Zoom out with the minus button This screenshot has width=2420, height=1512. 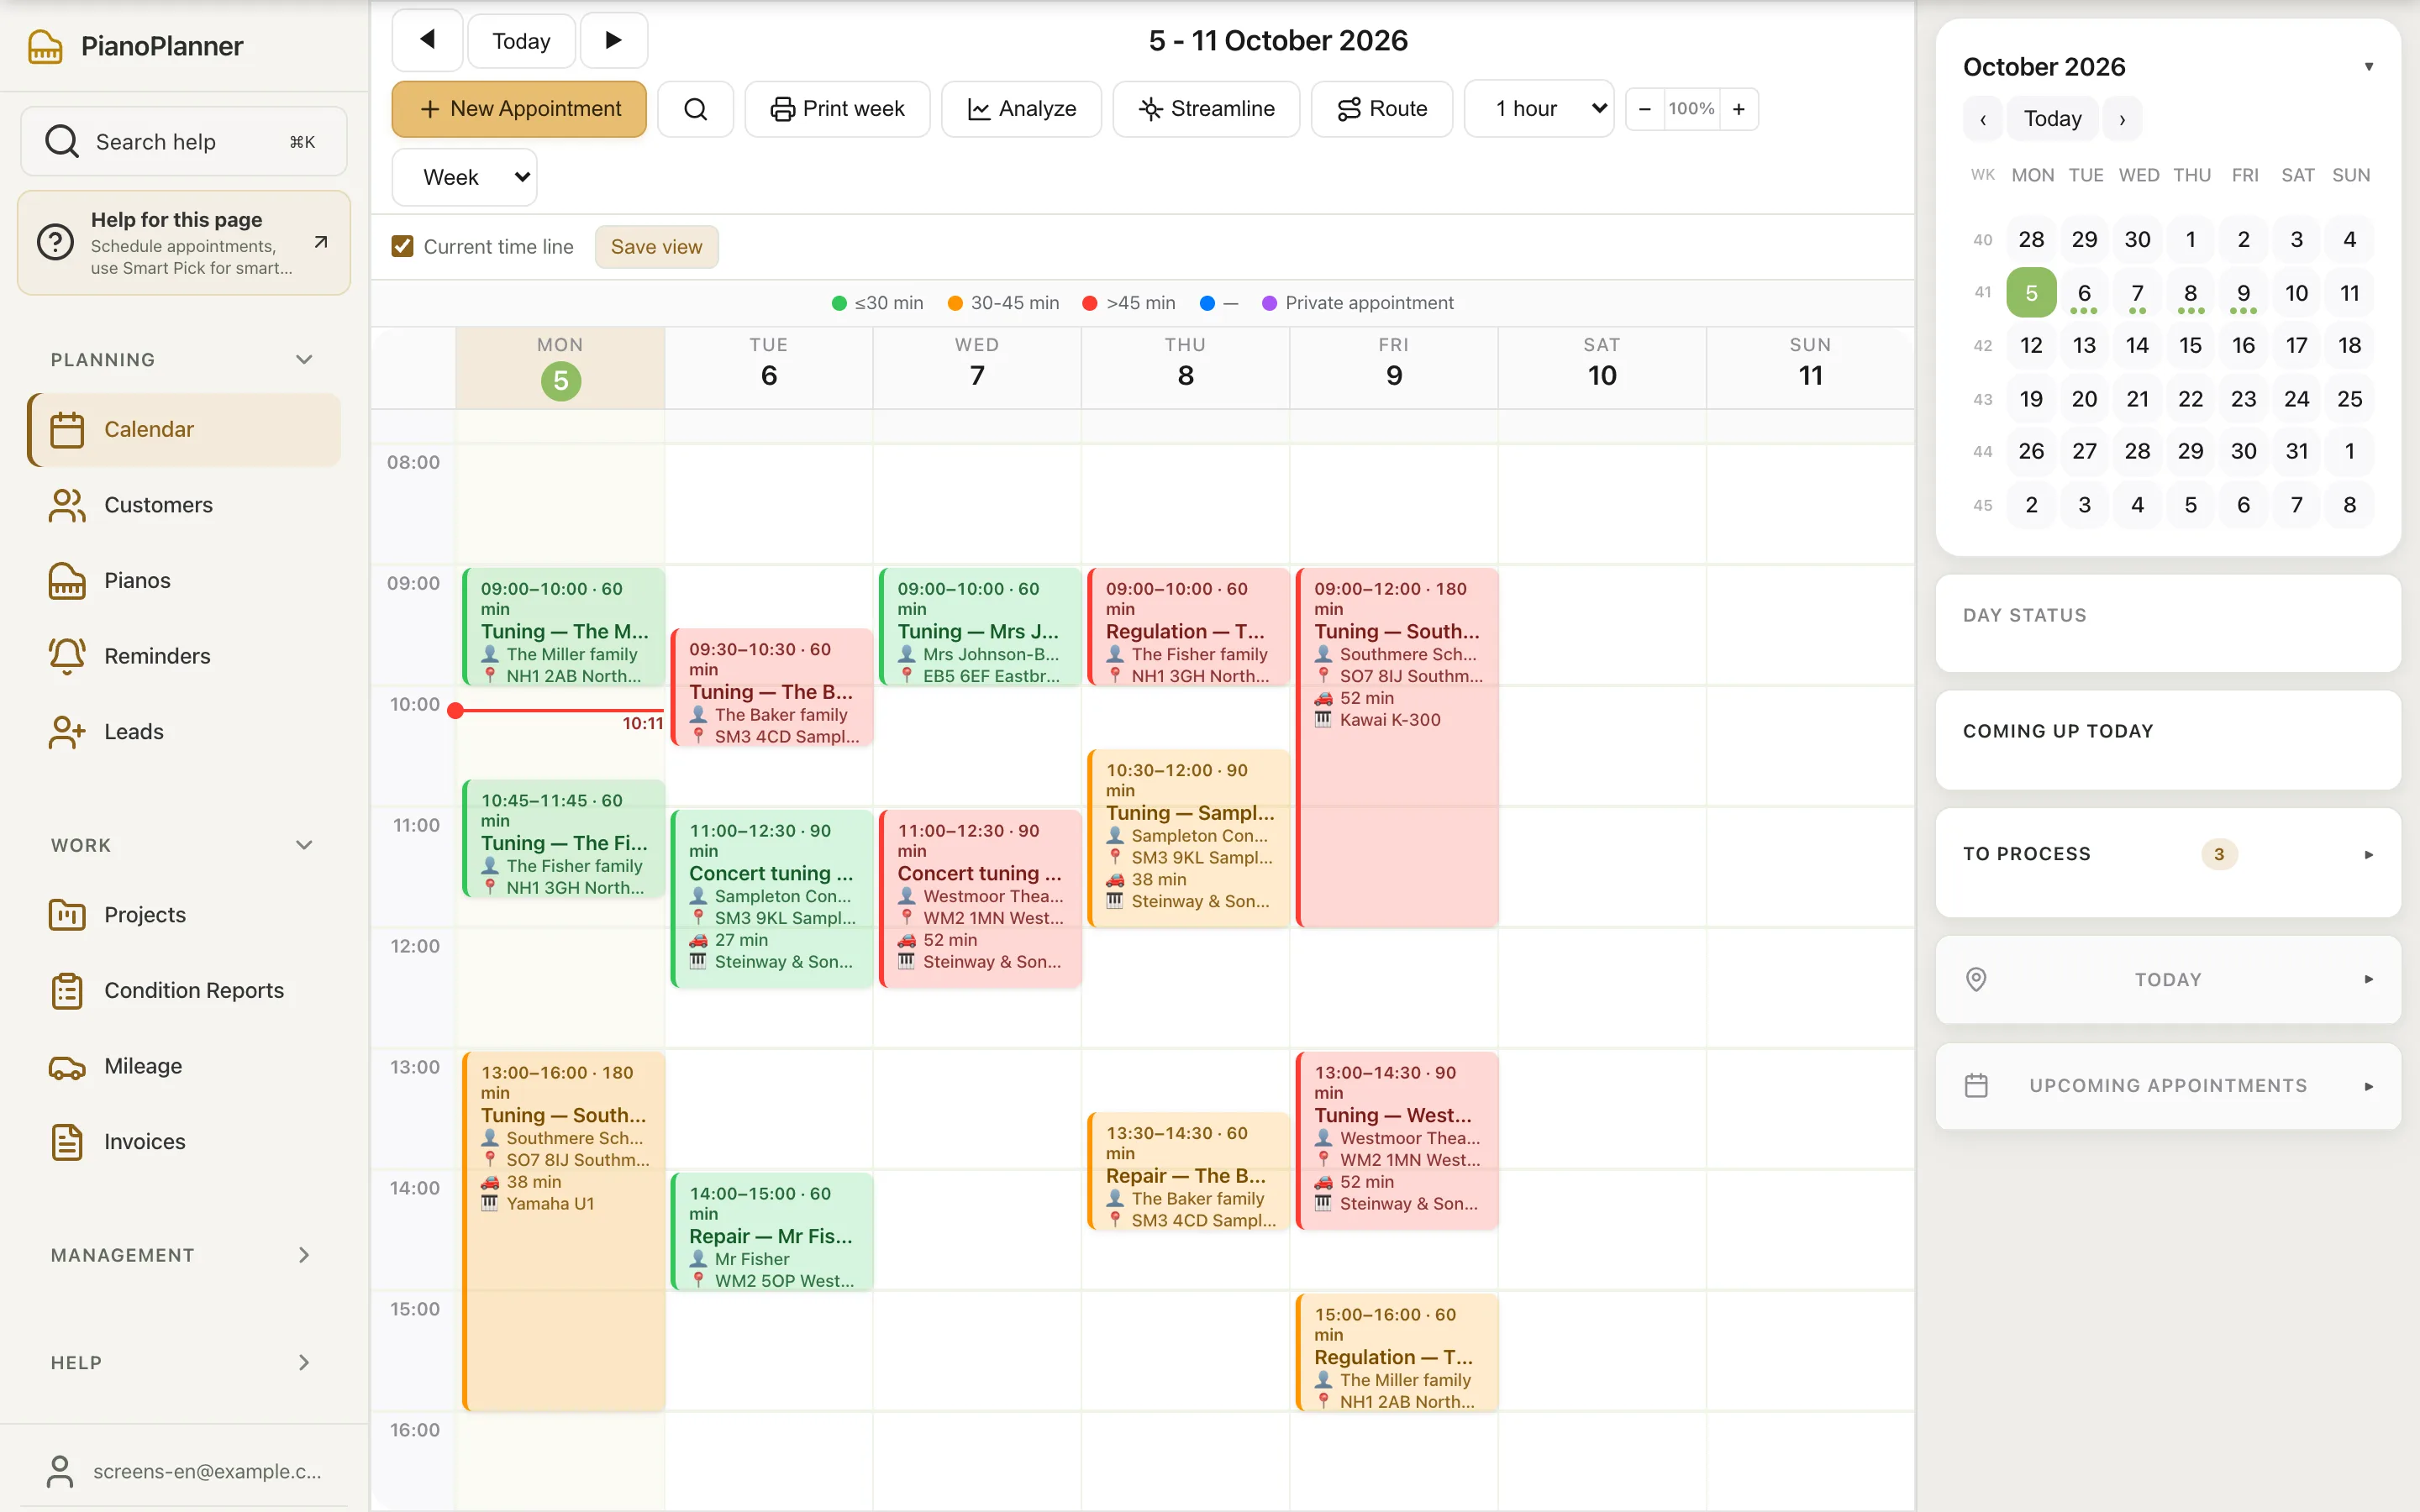click(x=1645, y=108)
